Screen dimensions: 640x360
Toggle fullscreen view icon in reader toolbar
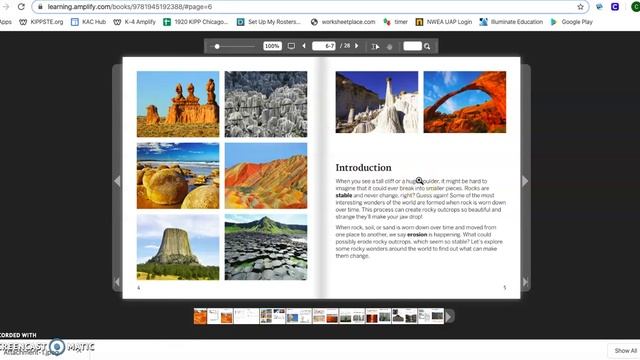pos(291,46)
